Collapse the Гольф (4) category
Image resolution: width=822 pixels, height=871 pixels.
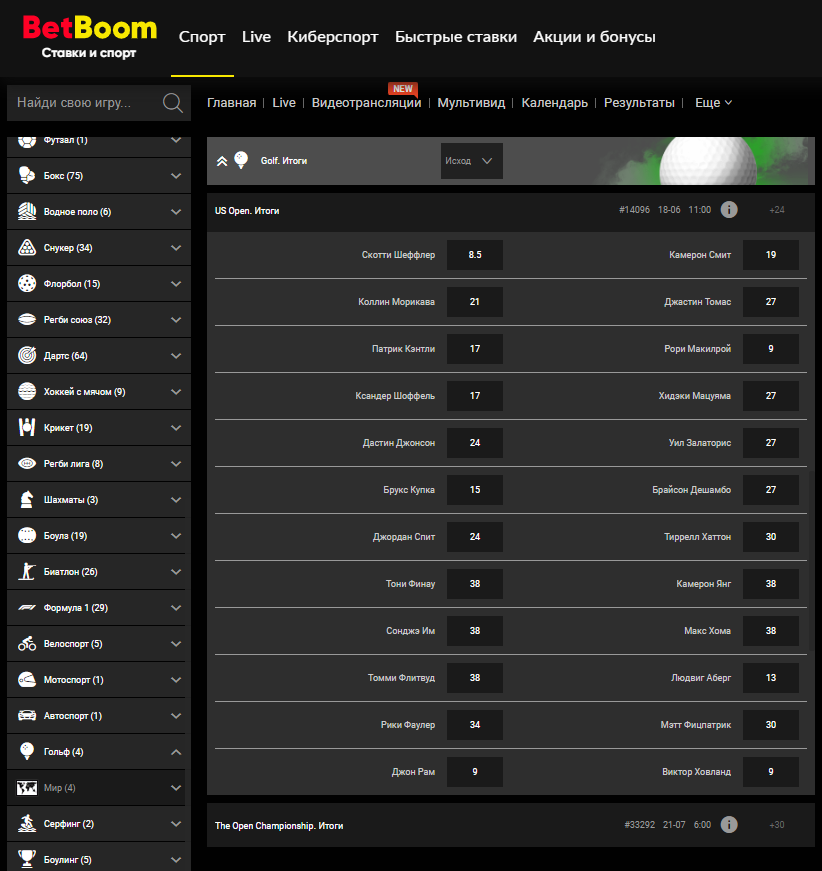[x=176, y=752]
